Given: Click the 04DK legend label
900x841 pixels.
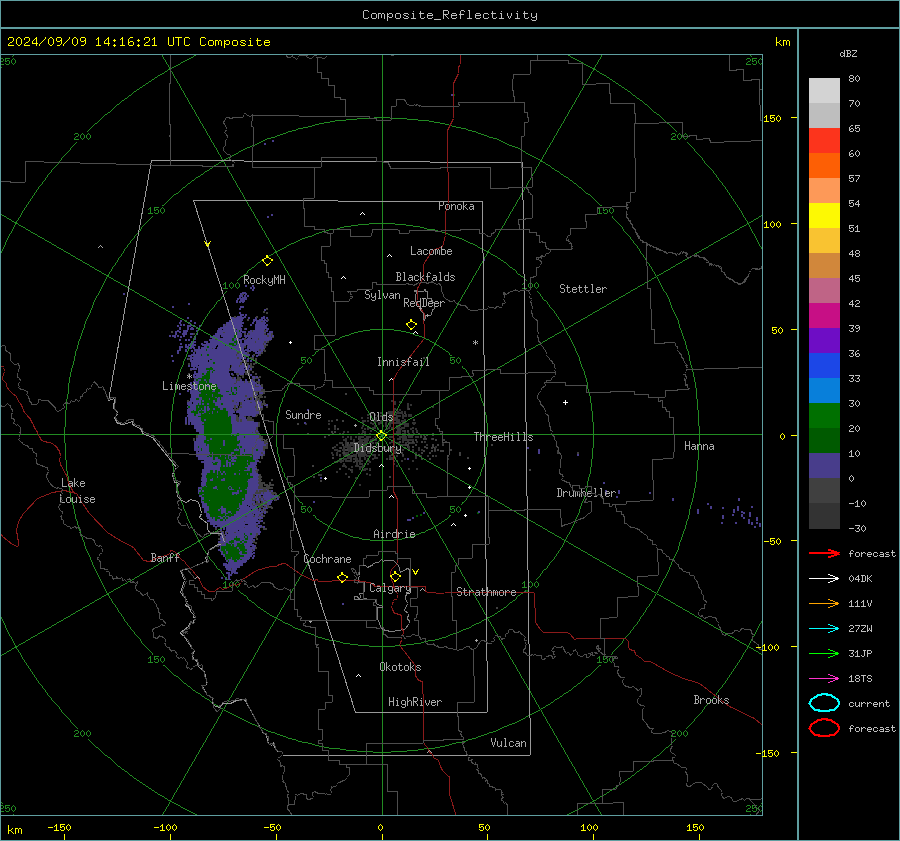Looking at the screenshot, I should click(860, 578).
